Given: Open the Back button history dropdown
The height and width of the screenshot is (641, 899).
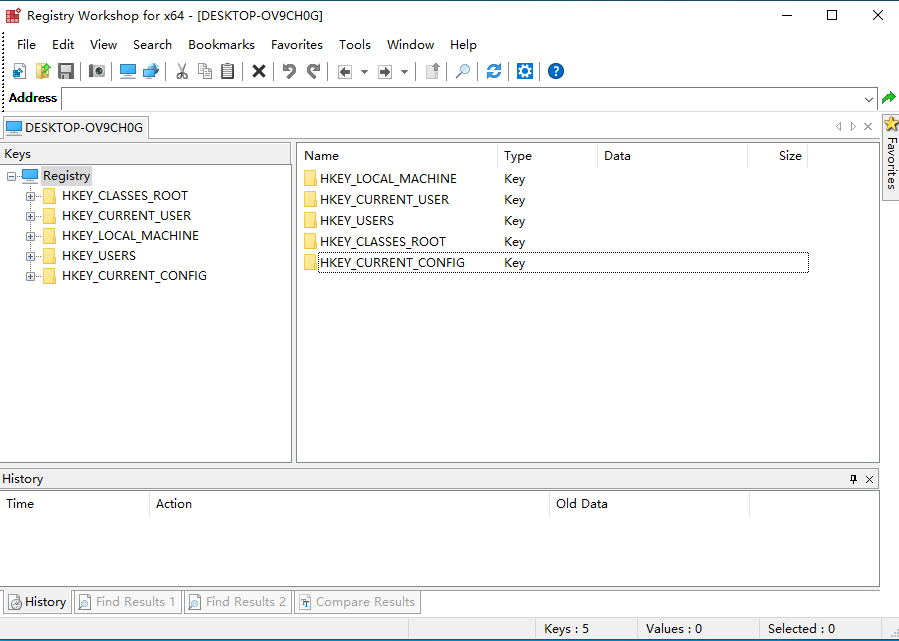Looking at the screenshot, I should [364, 71].
